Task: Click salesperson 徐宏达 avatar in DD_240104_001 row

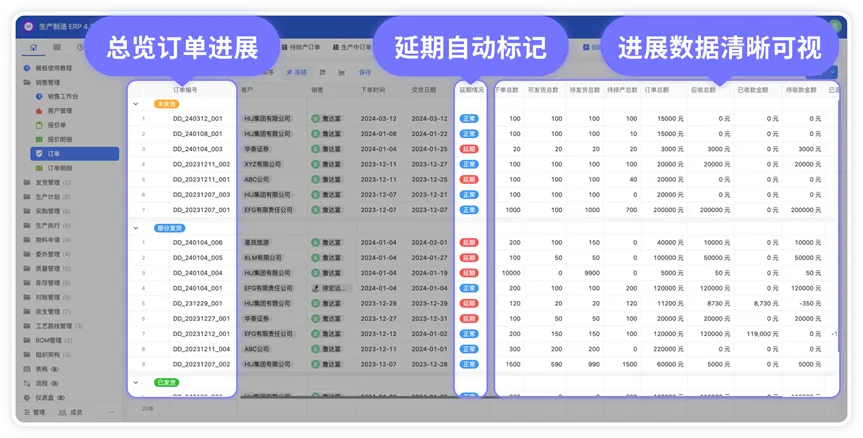Action: [316, 288]
